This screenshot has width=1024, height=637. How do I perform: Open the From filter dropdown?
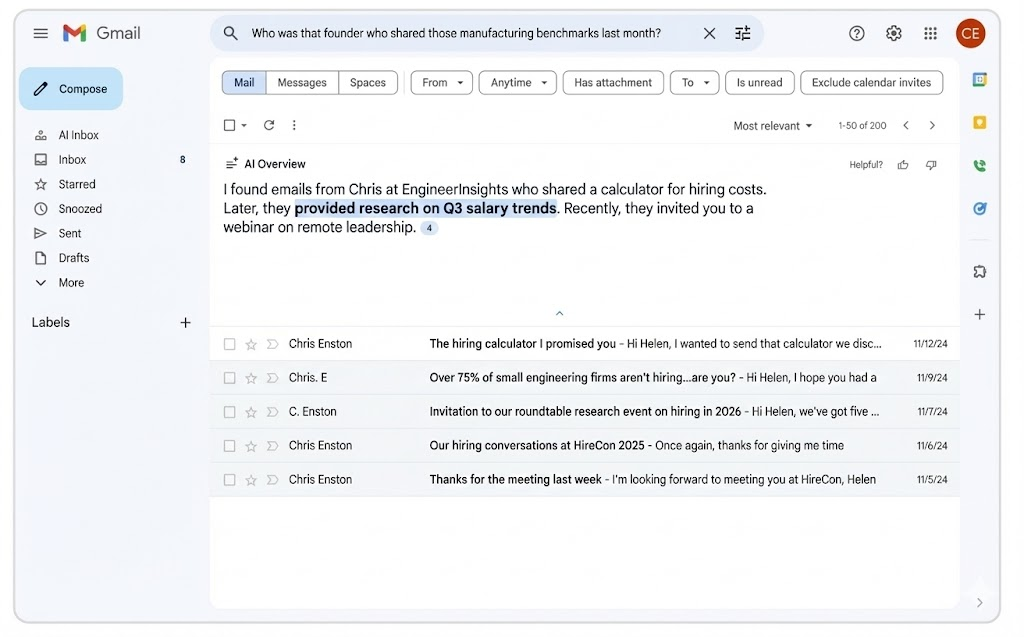click(x=441, y=83)
